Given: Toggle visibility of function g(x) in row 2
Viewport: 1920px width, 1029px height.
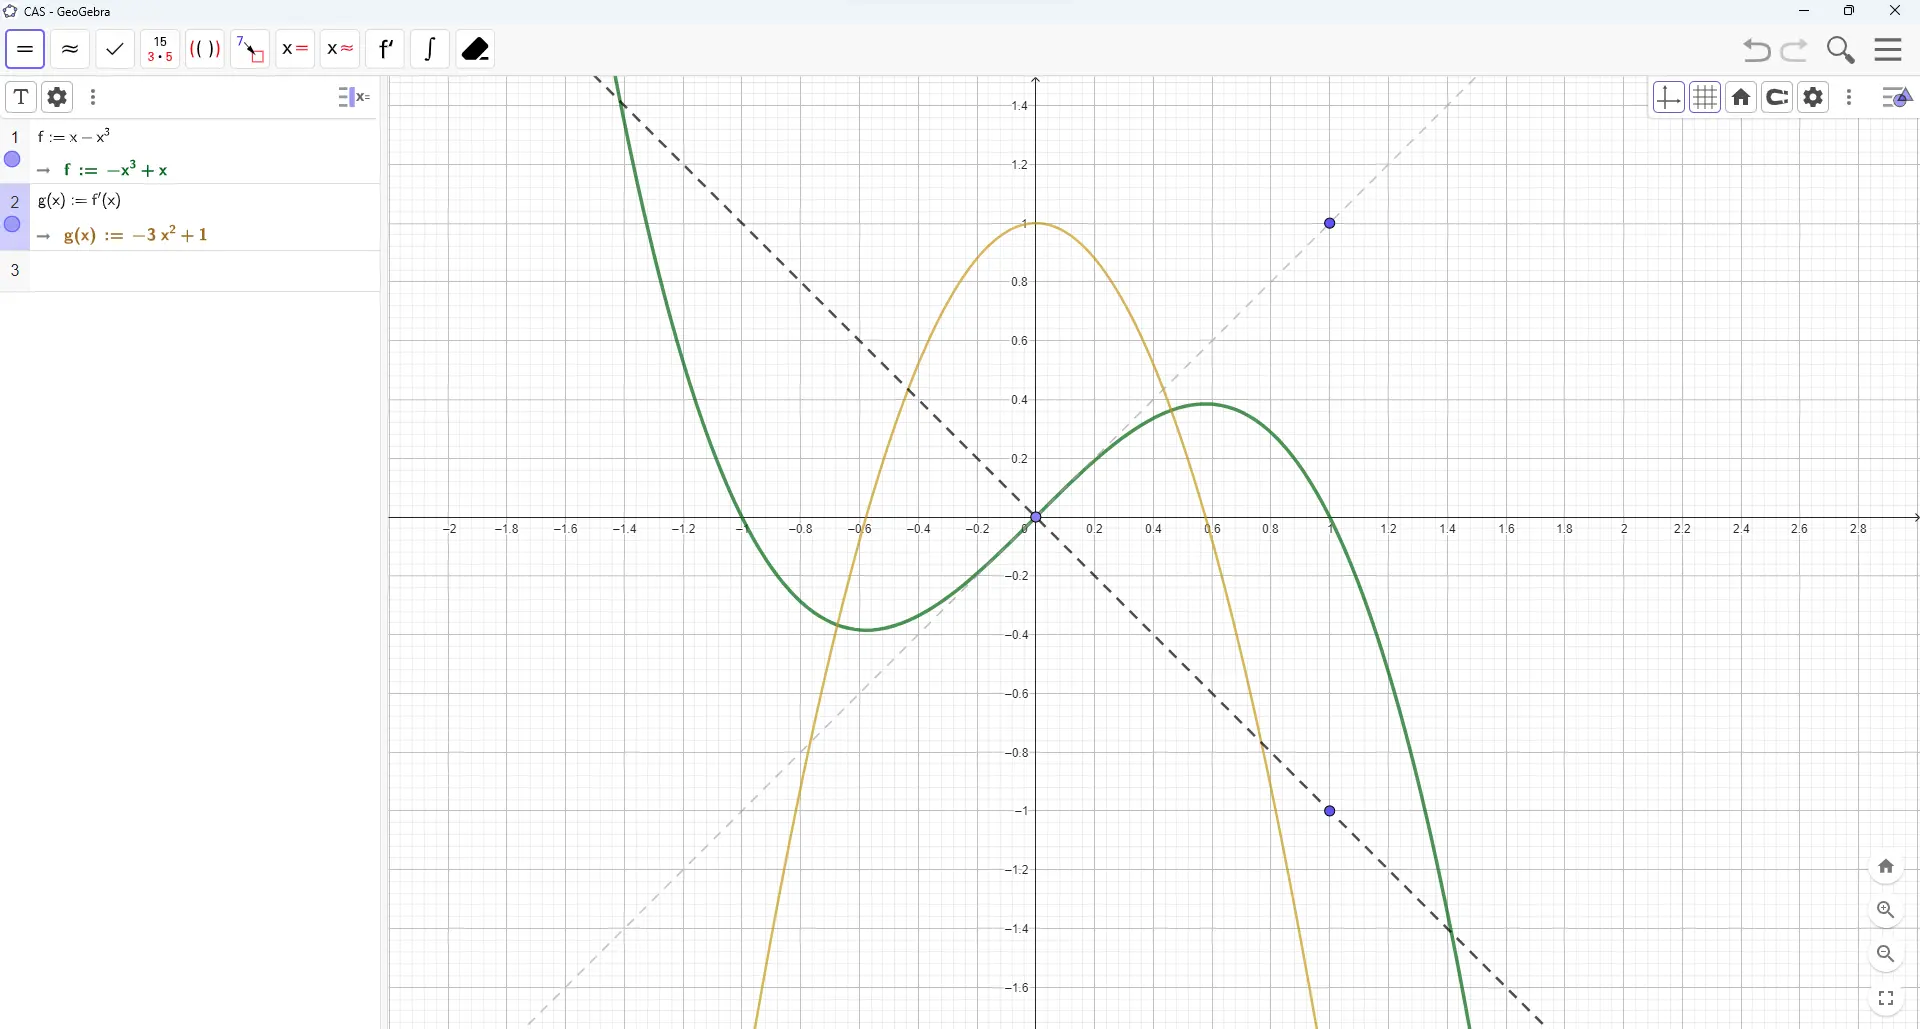Looking at the screenshot, I should pos(12,226).
